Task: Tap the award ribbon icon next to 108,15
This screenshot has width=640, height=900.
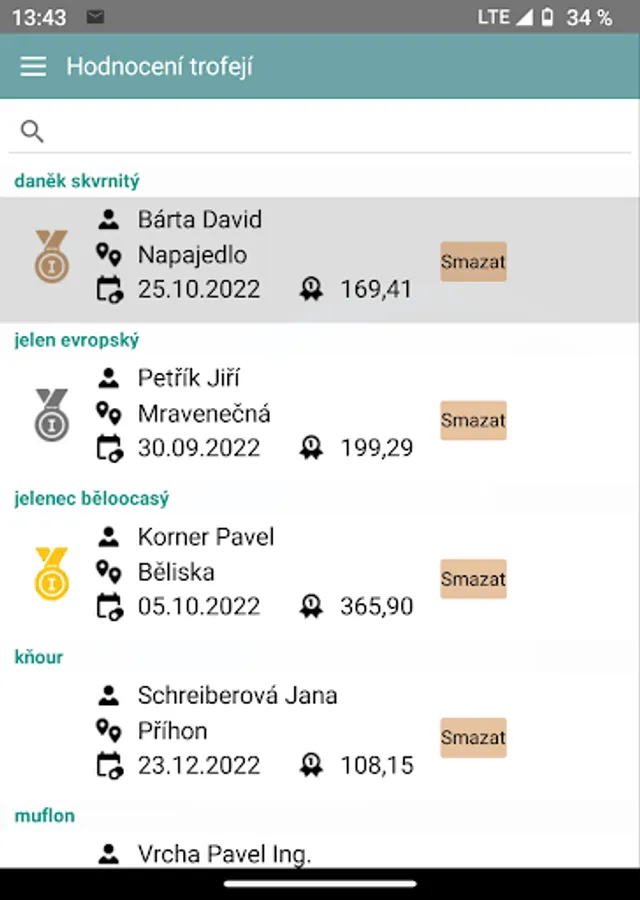Action: [311, 766]
